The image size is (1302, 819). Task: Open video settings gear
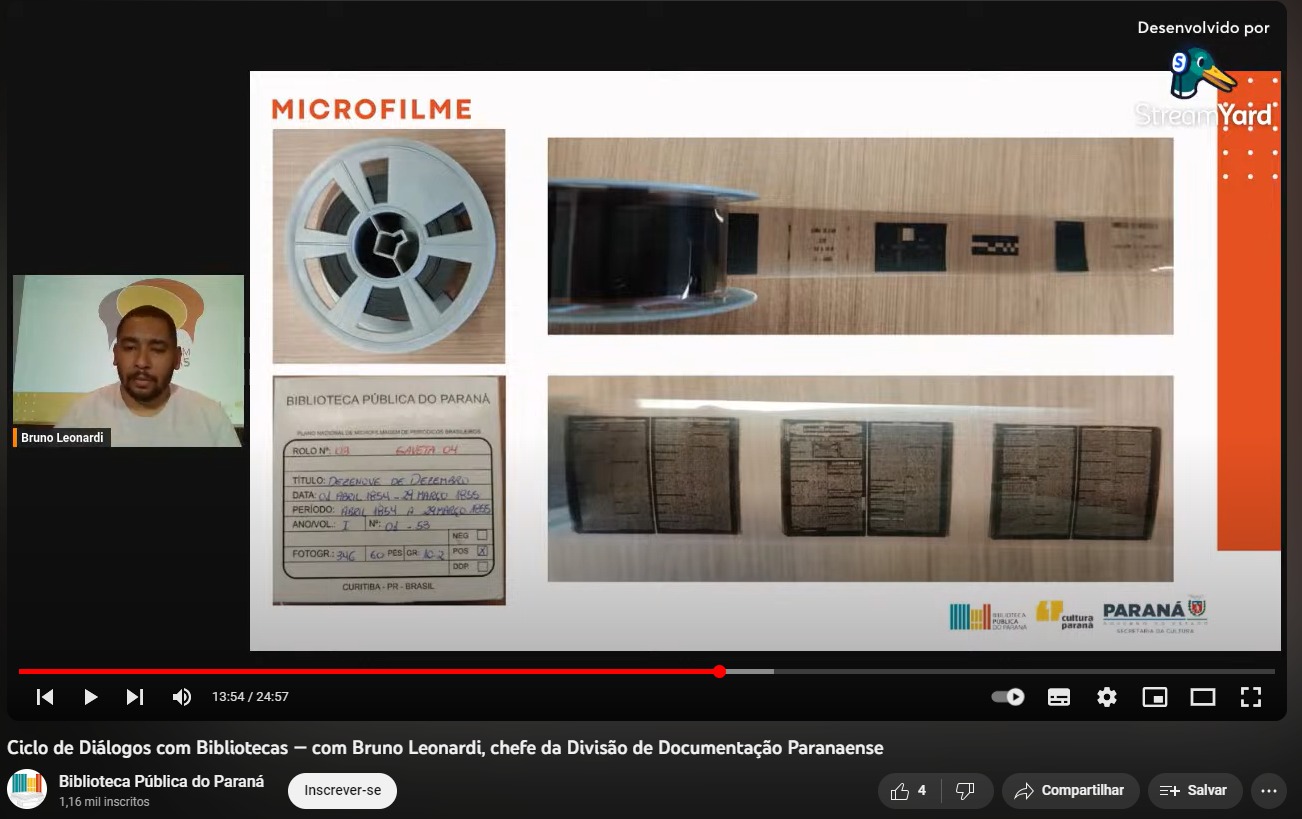[x=1107, y=697]
